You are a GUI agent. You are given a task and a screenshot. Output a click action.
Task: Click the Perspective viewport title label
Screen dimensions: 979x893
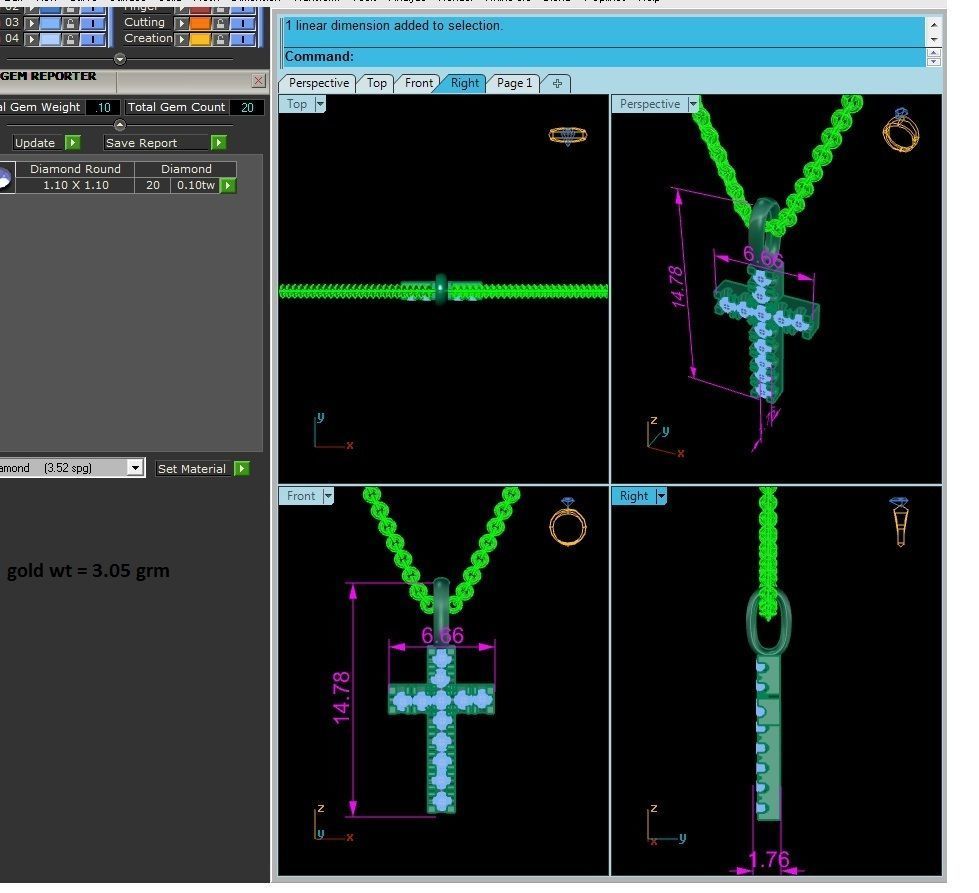click(649, 104)
